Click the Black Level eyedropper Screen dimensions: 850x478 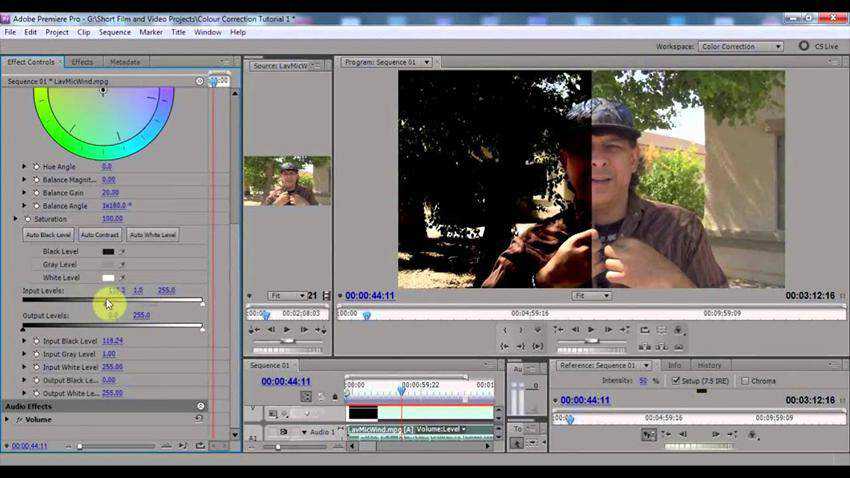[123, 252]
